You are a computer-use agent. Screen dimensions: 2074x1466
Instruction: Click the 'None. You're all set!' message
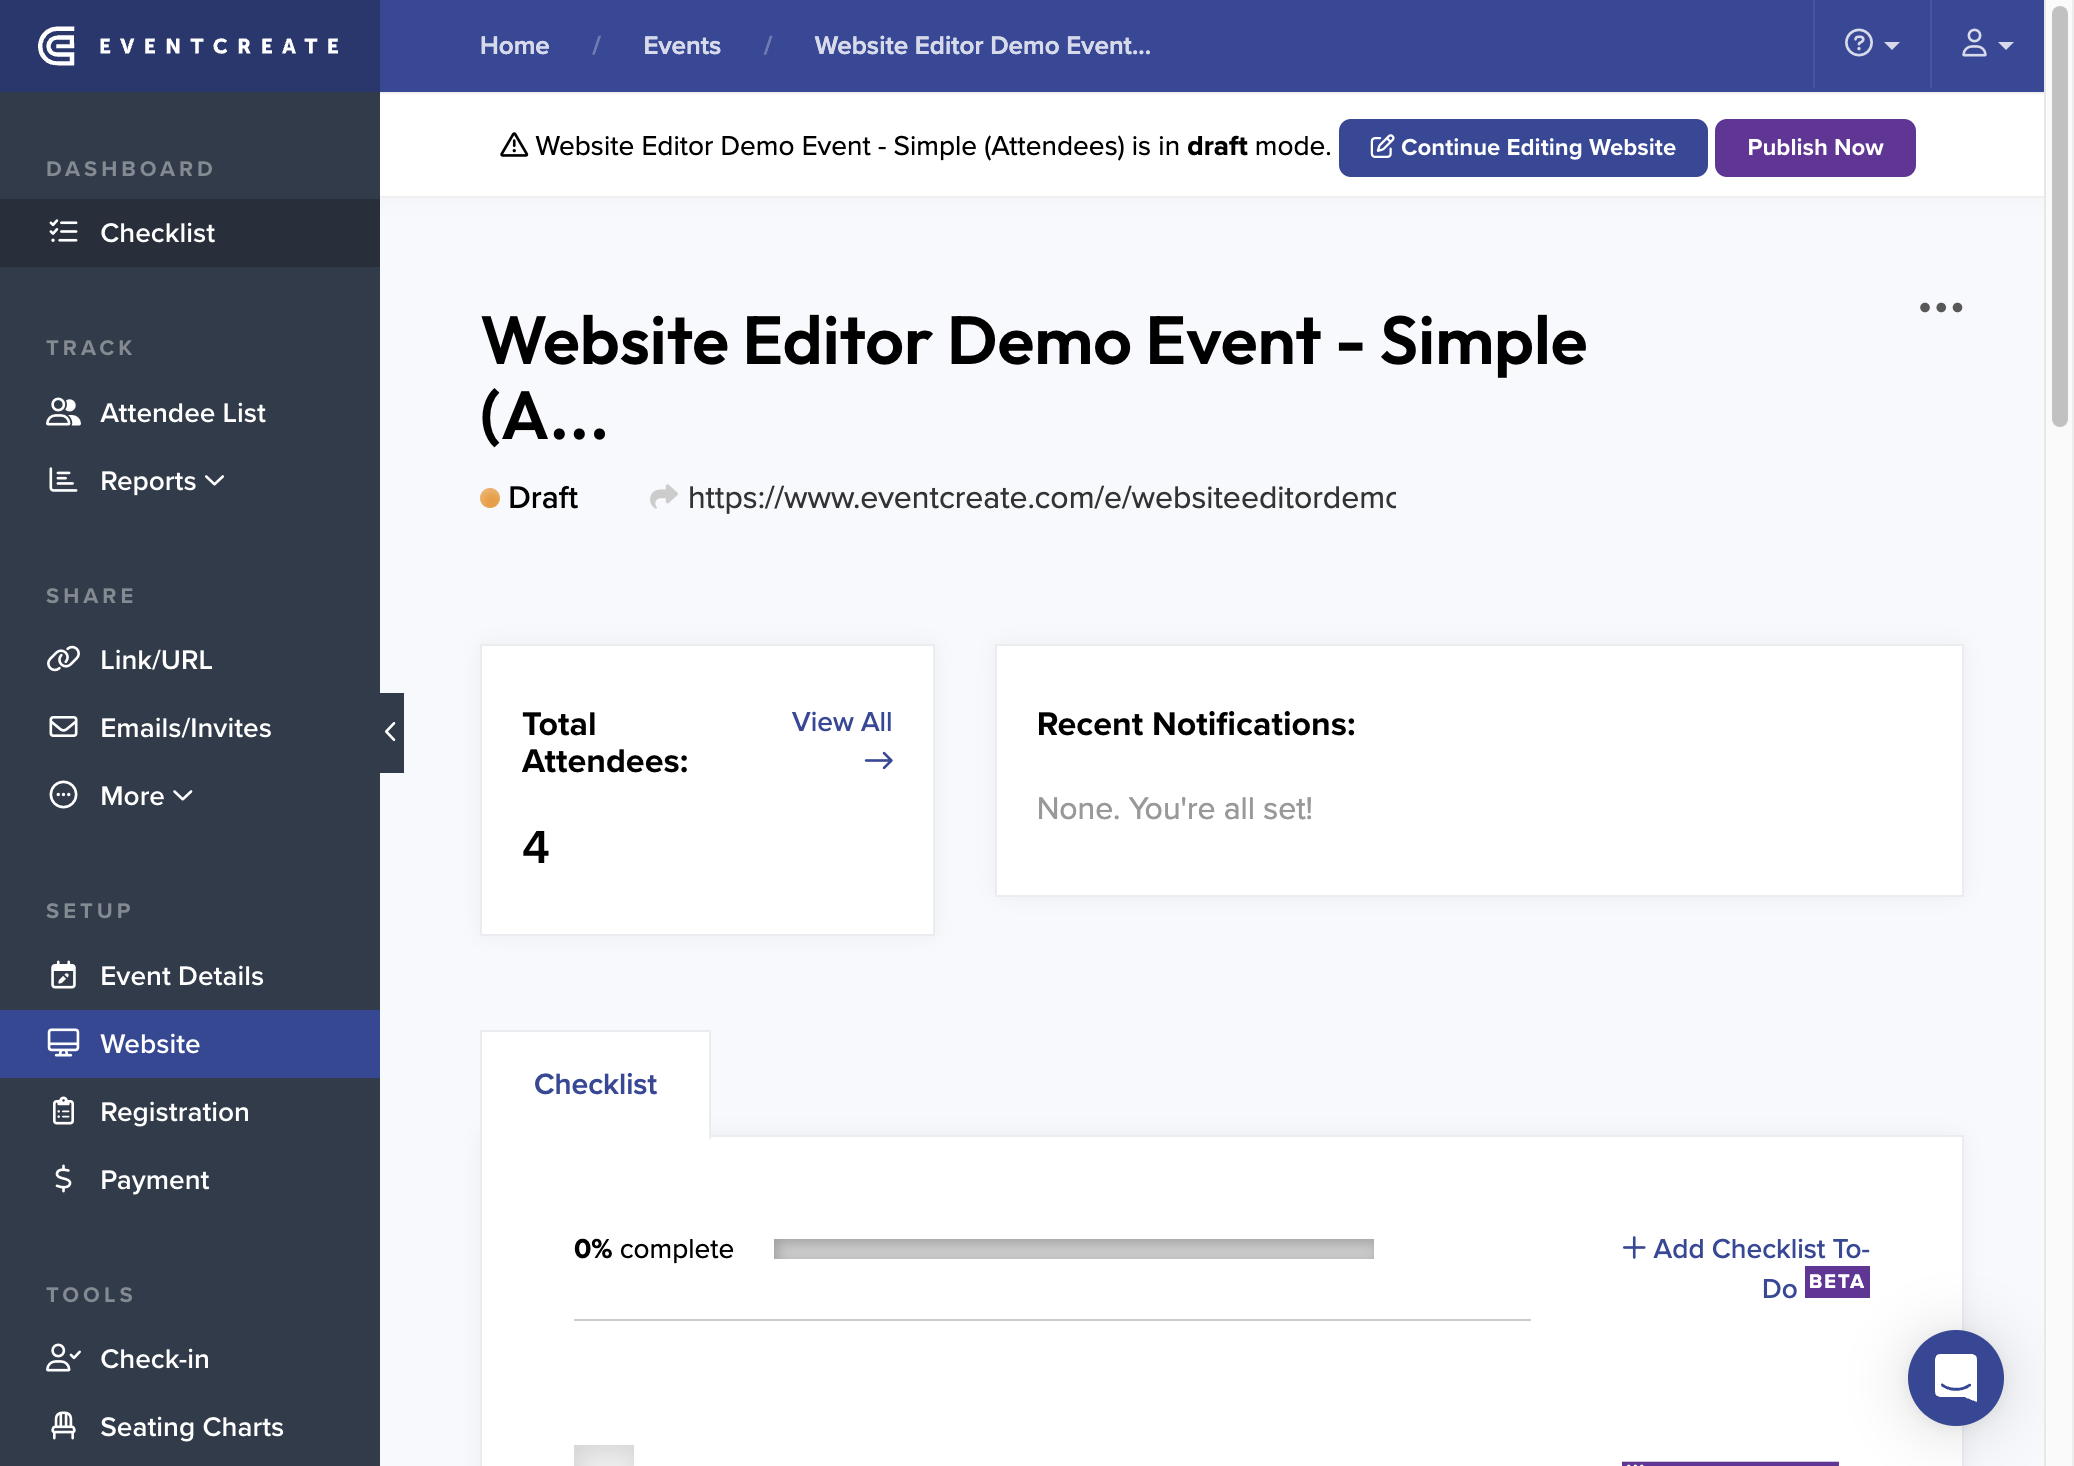click(1174, 808)
